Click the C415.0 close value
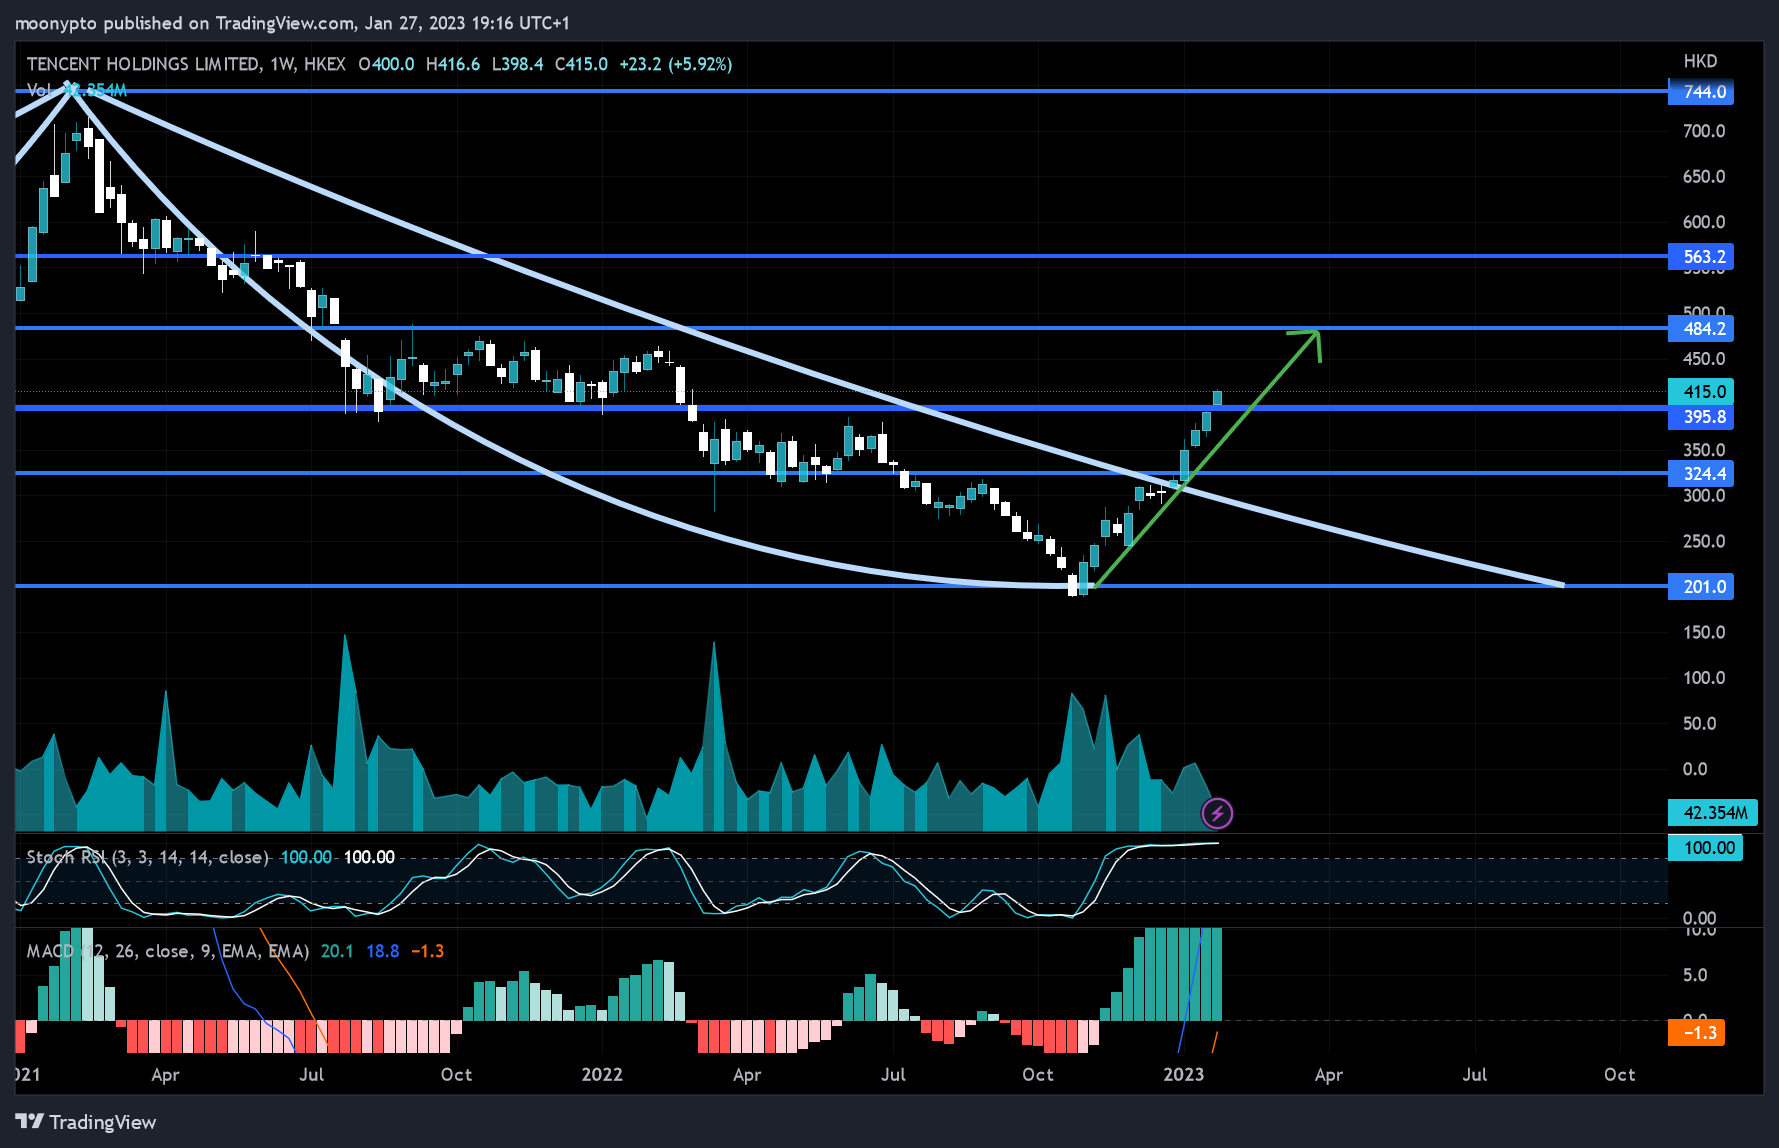 [x=581, y=64]
